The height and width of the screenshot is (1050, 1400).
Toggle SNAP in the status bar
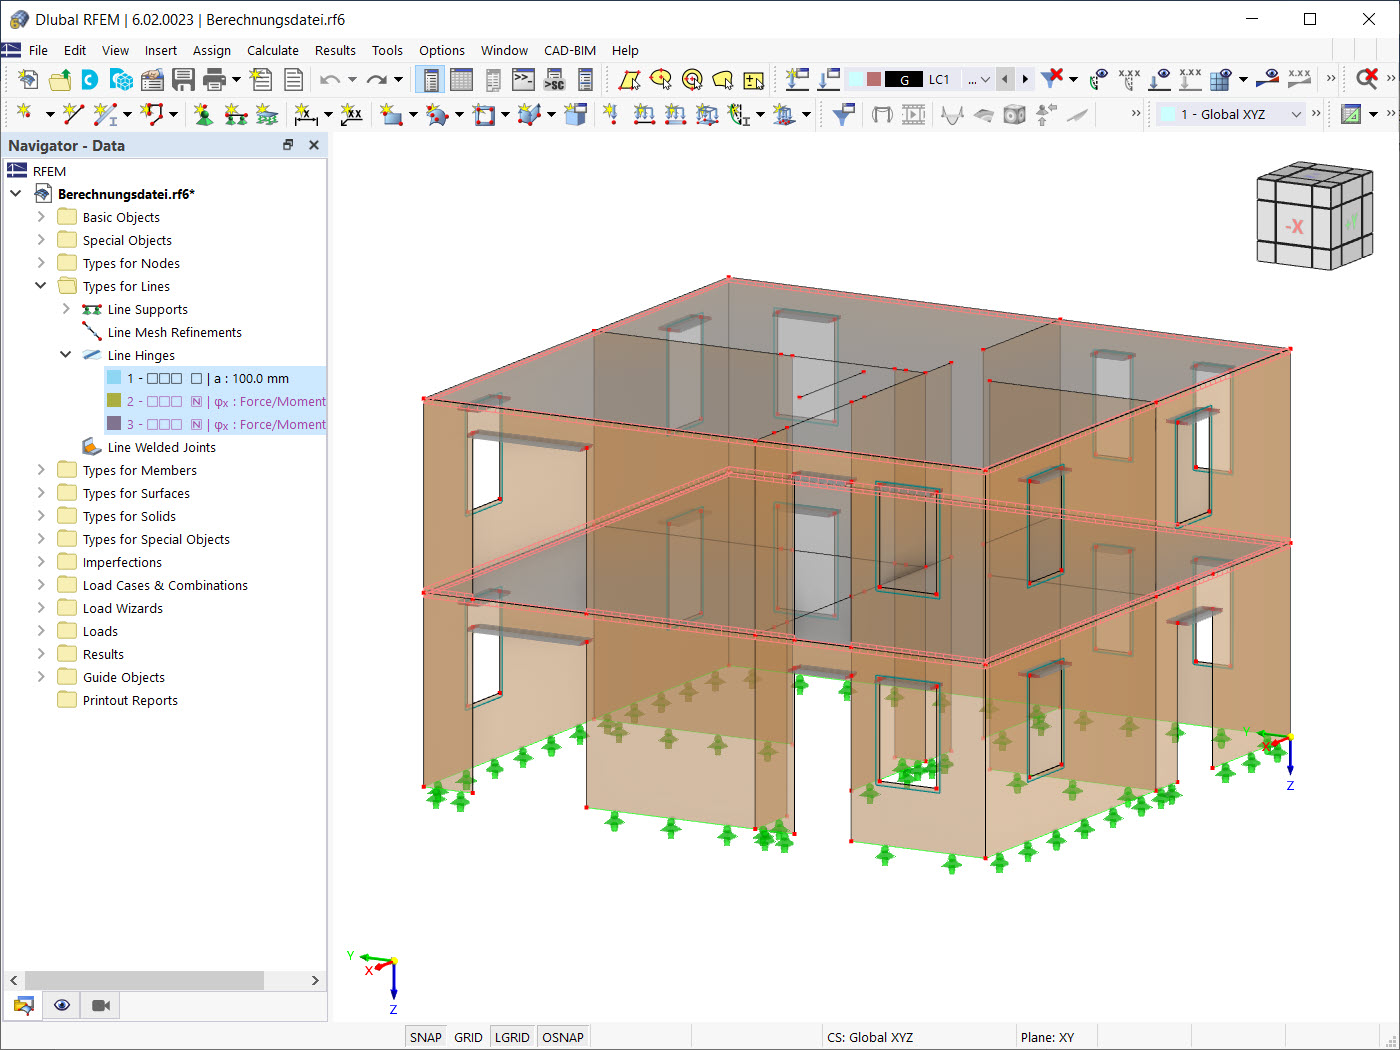425,1037
